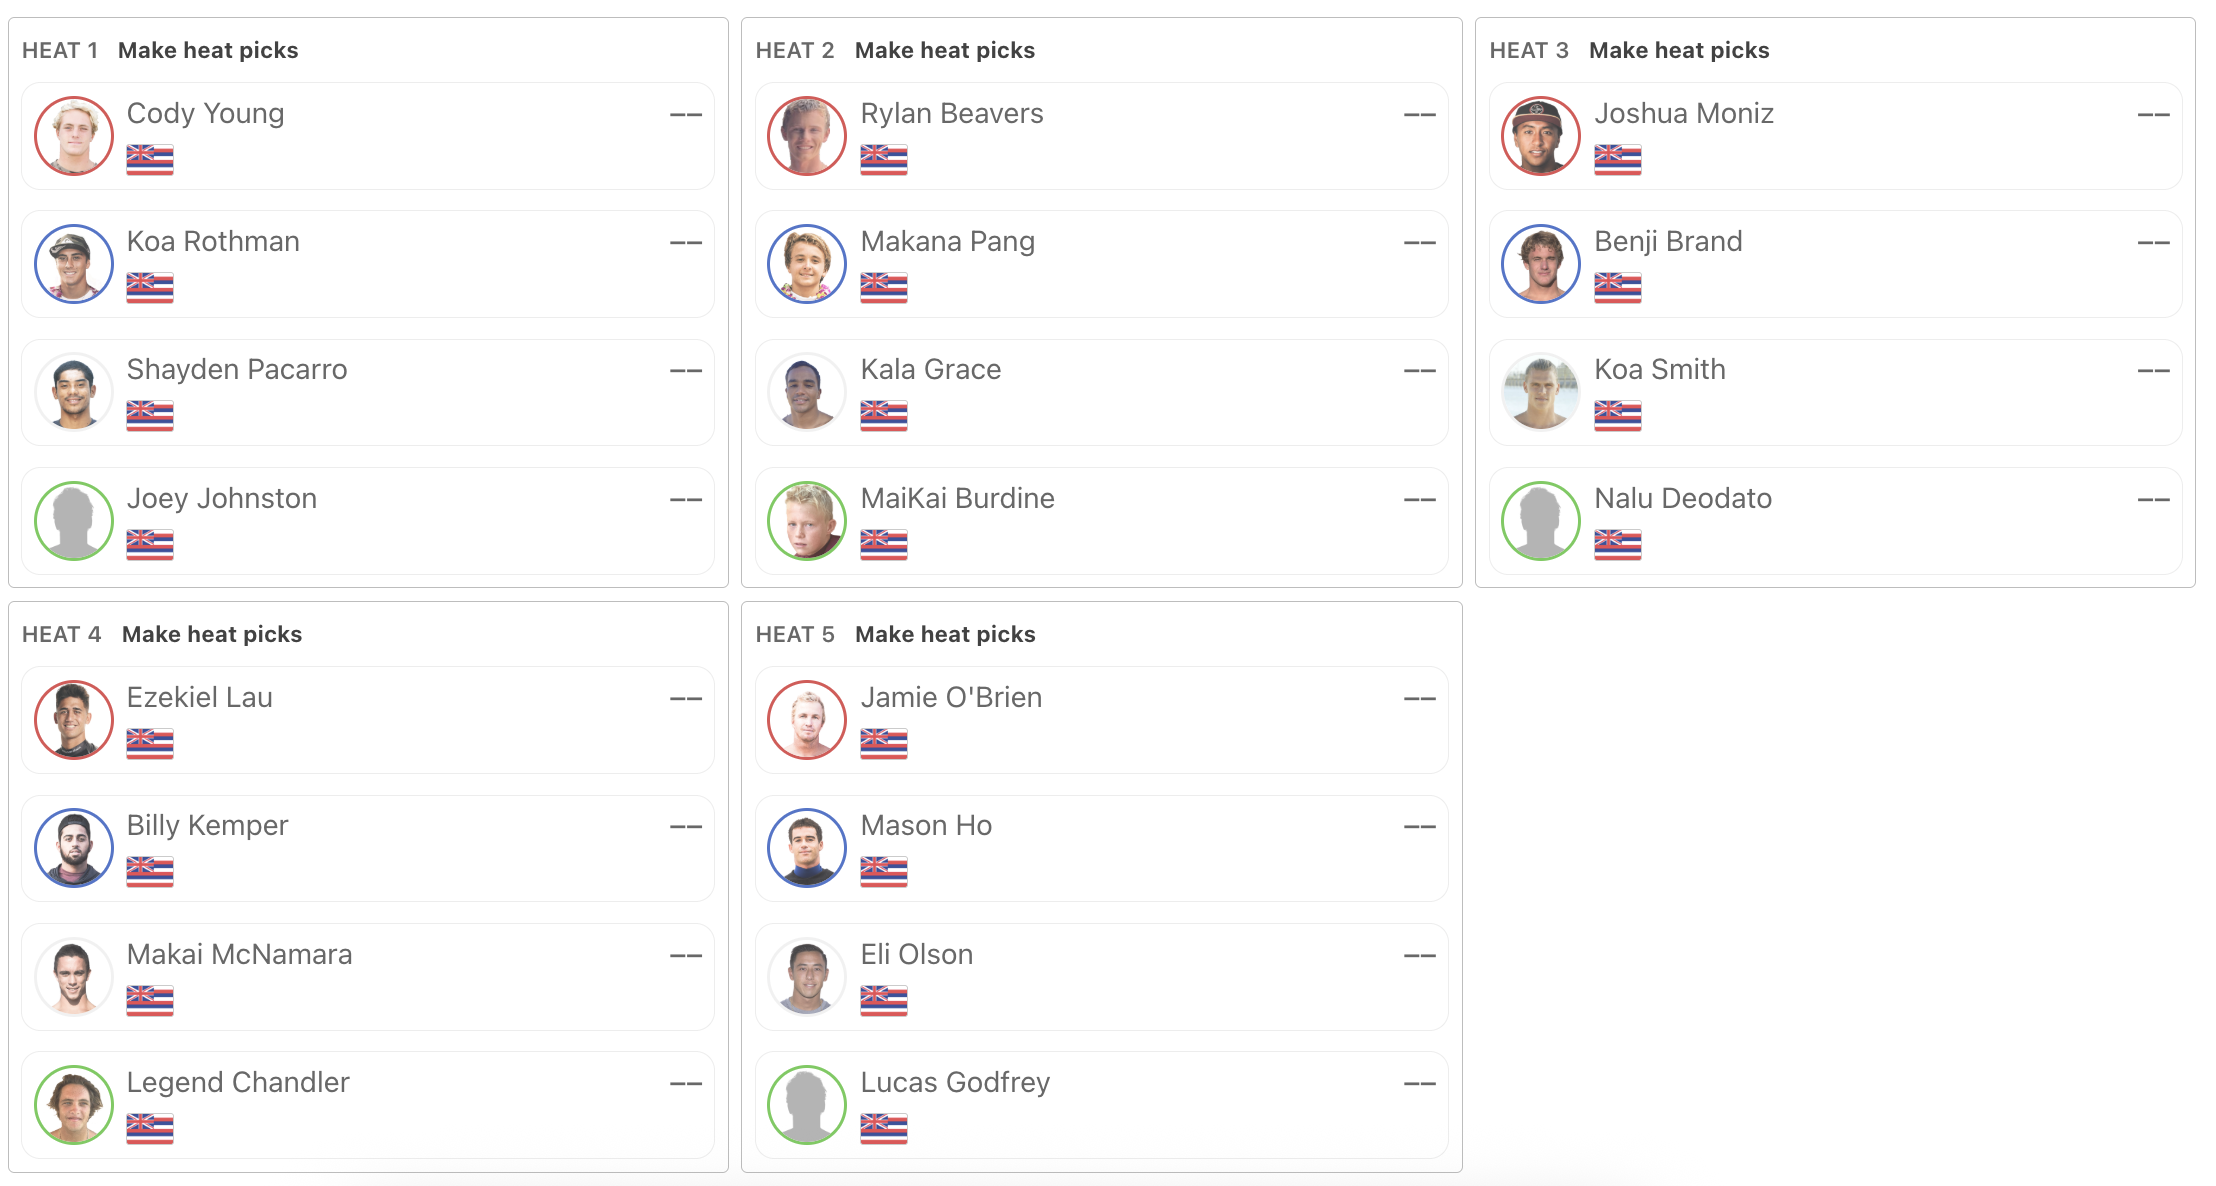Select Billy Kemper's name
The height and width of the screenshot is (1186, 2216).
point(207,825)
